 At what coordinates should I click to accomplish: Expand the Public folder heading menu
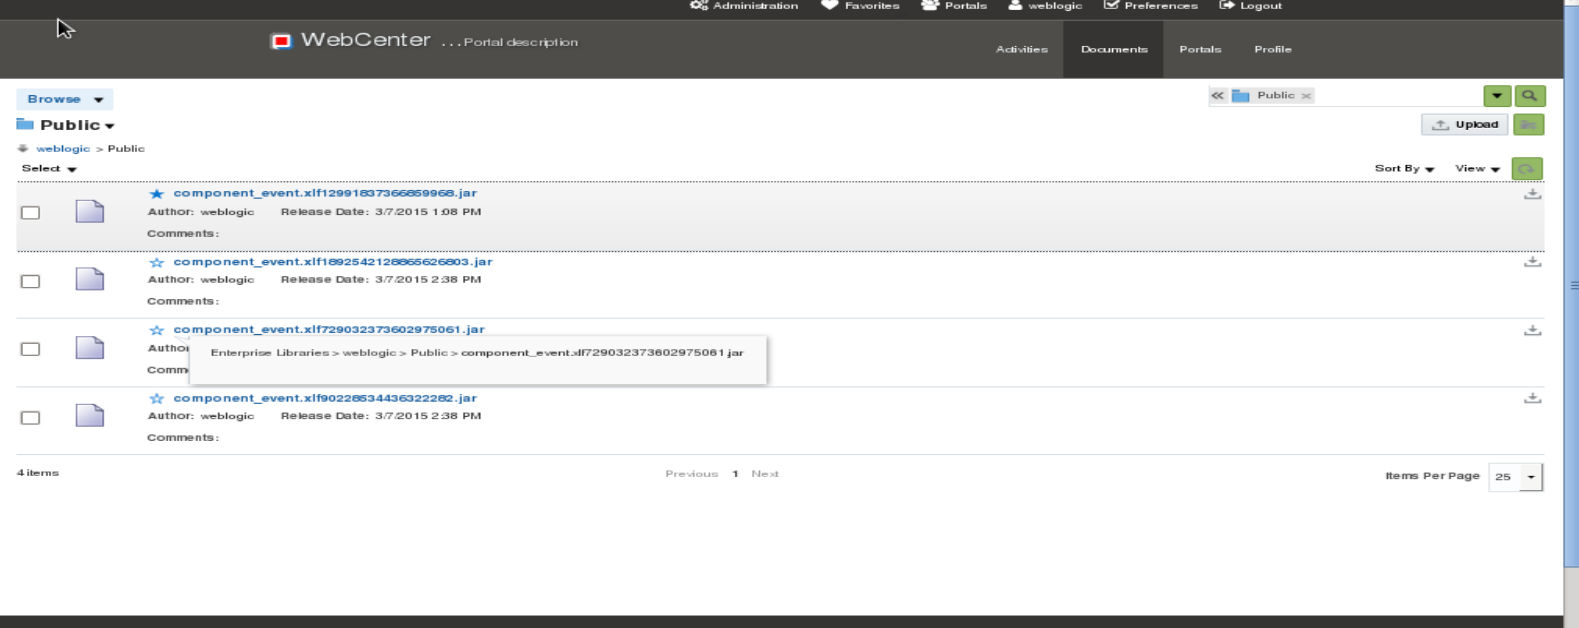coord(110,126)
